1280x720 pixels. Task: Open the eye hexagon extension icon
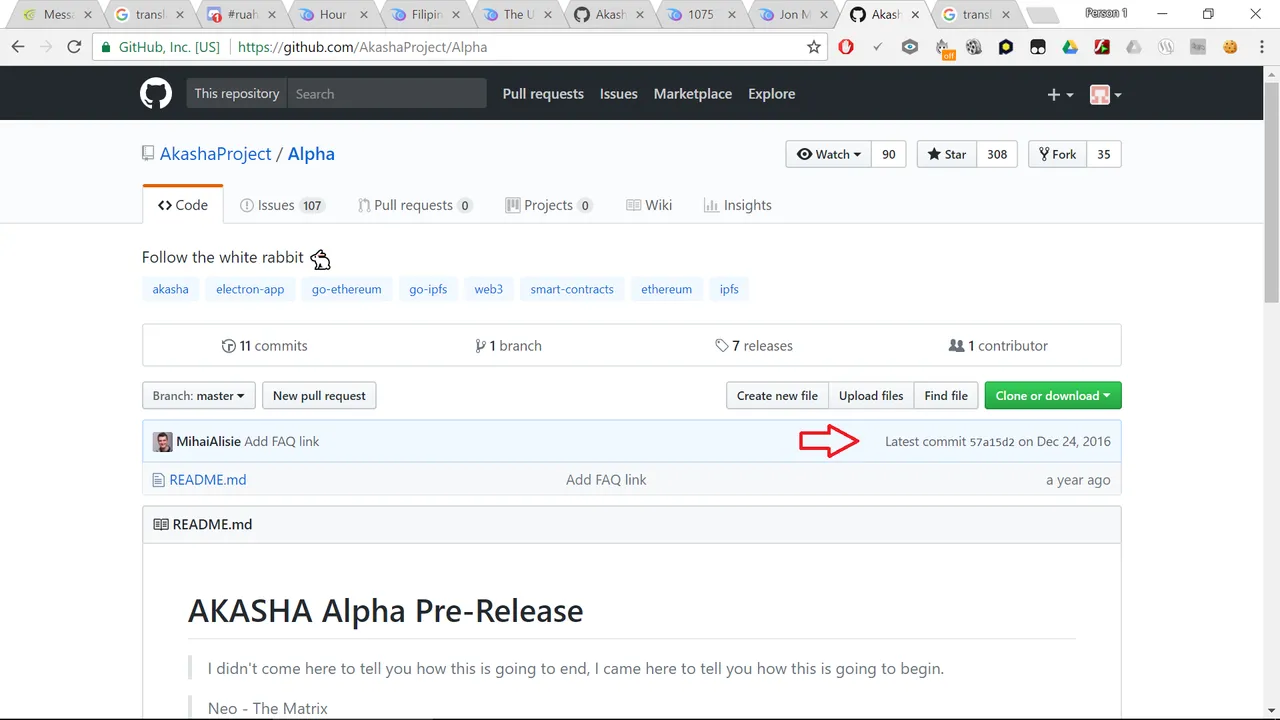click(909, 47)
